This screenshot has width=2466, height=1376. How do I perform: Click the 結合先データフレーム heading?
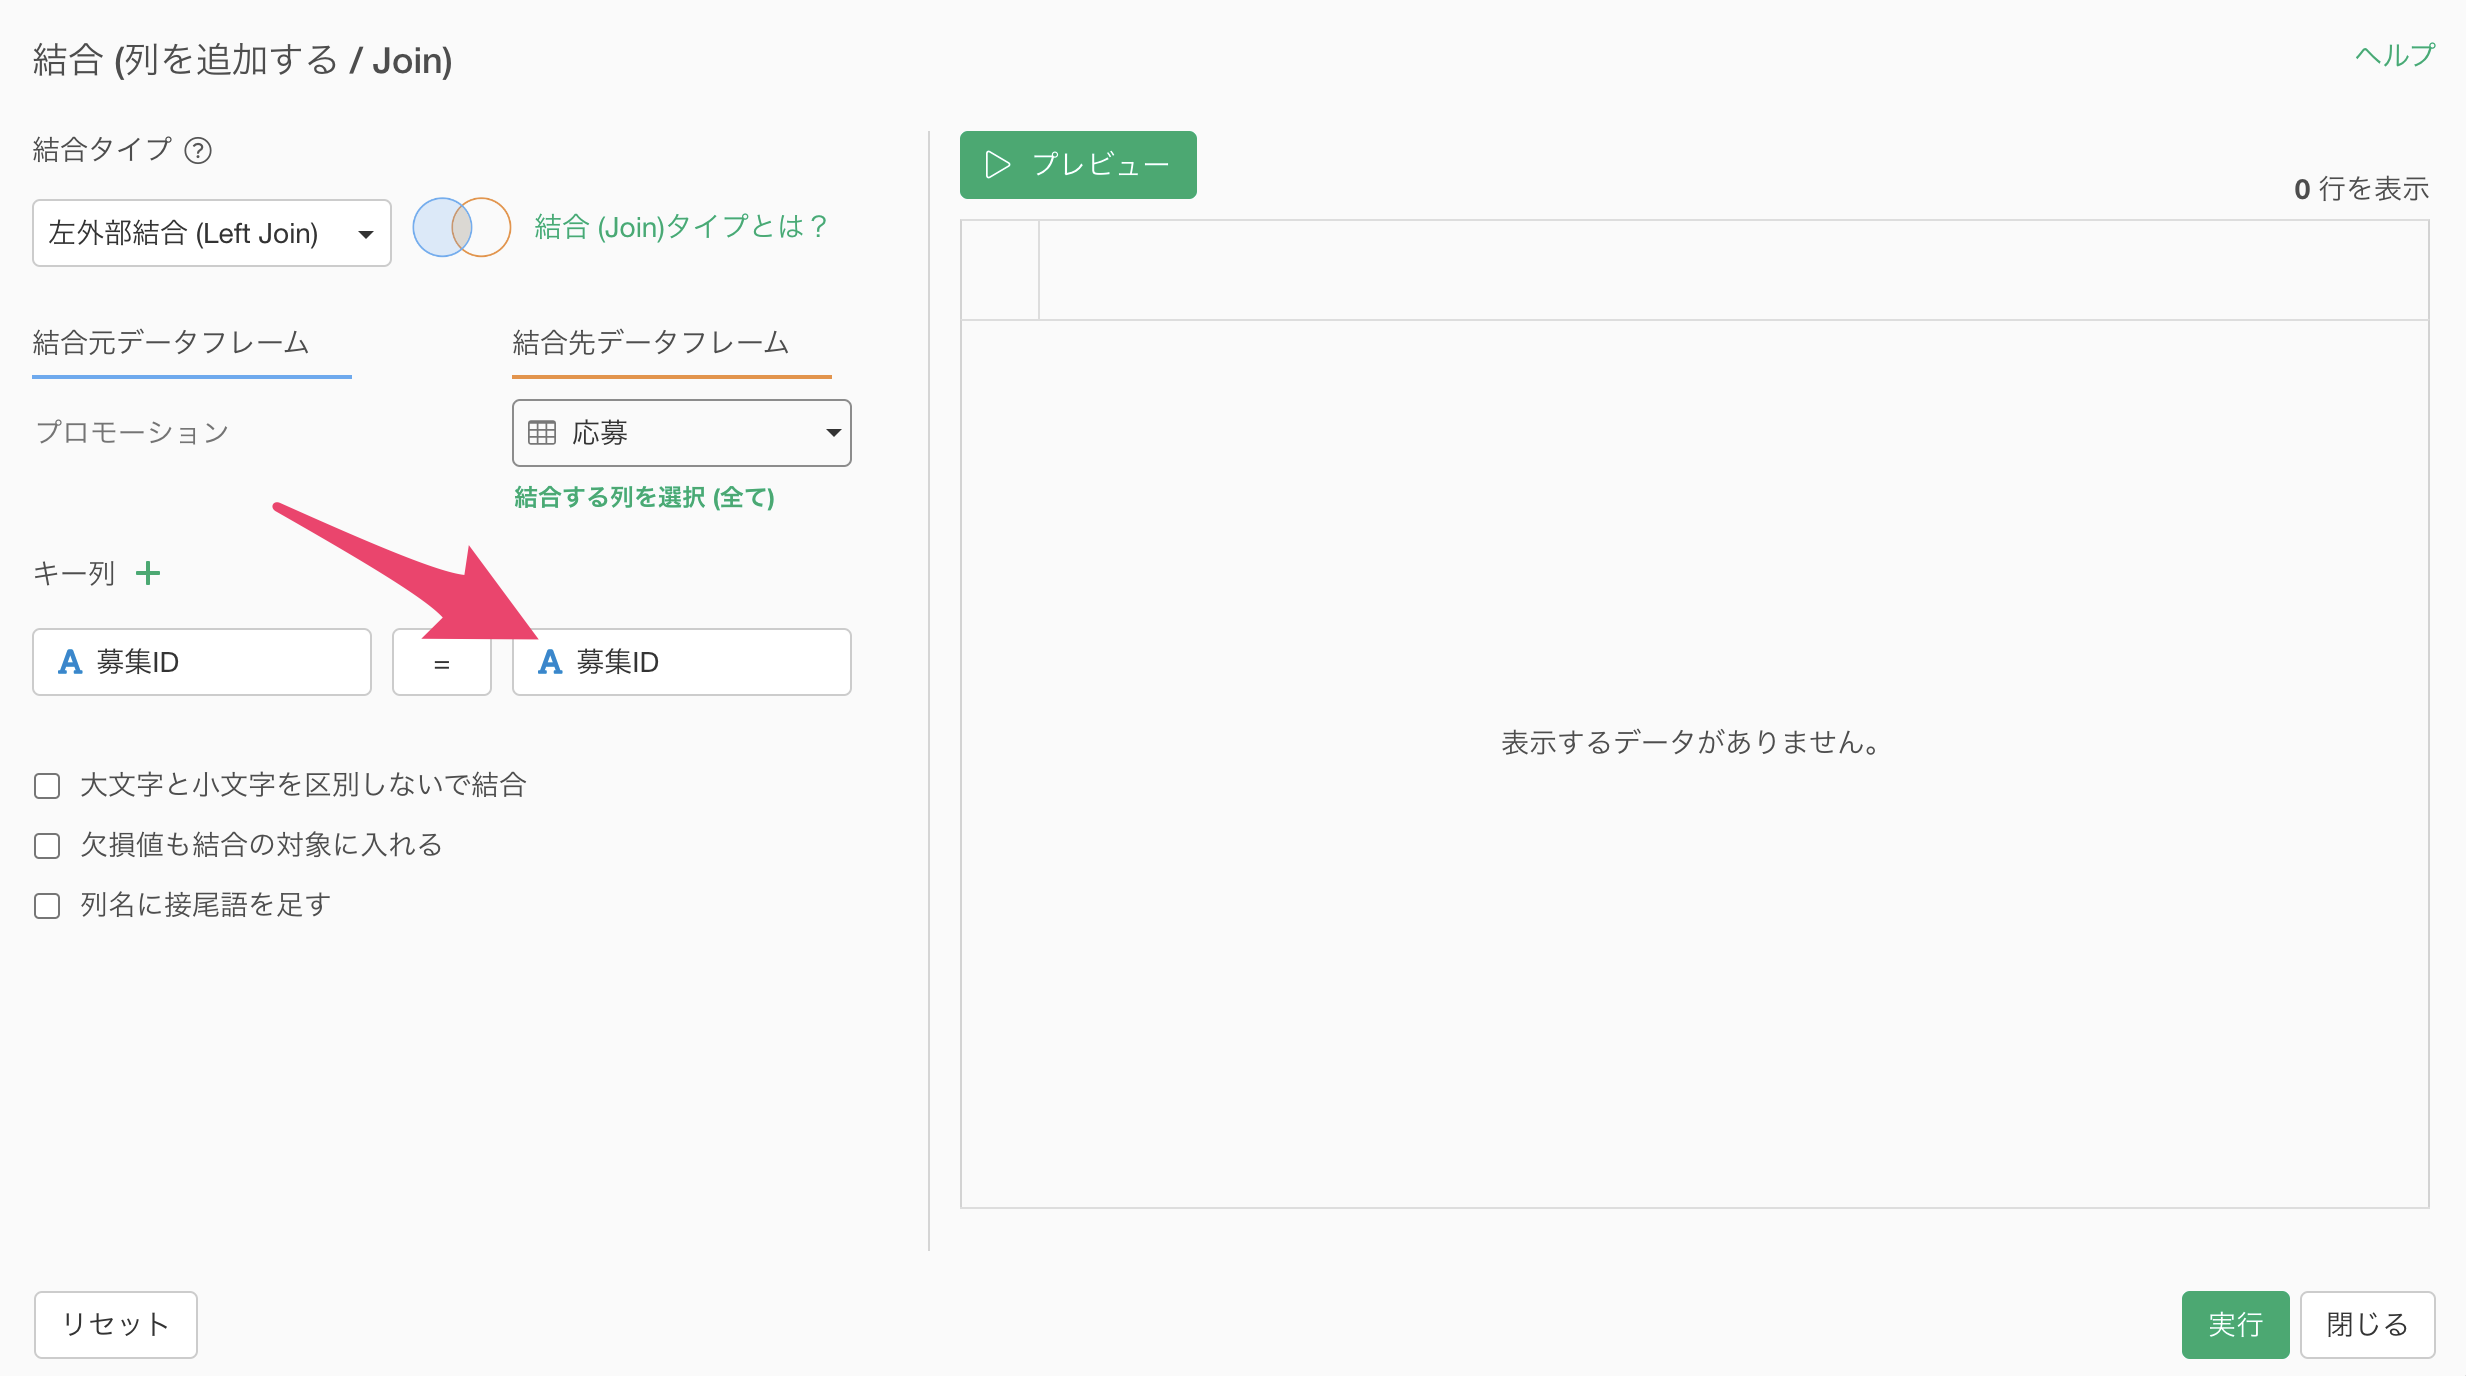(651, 343)
